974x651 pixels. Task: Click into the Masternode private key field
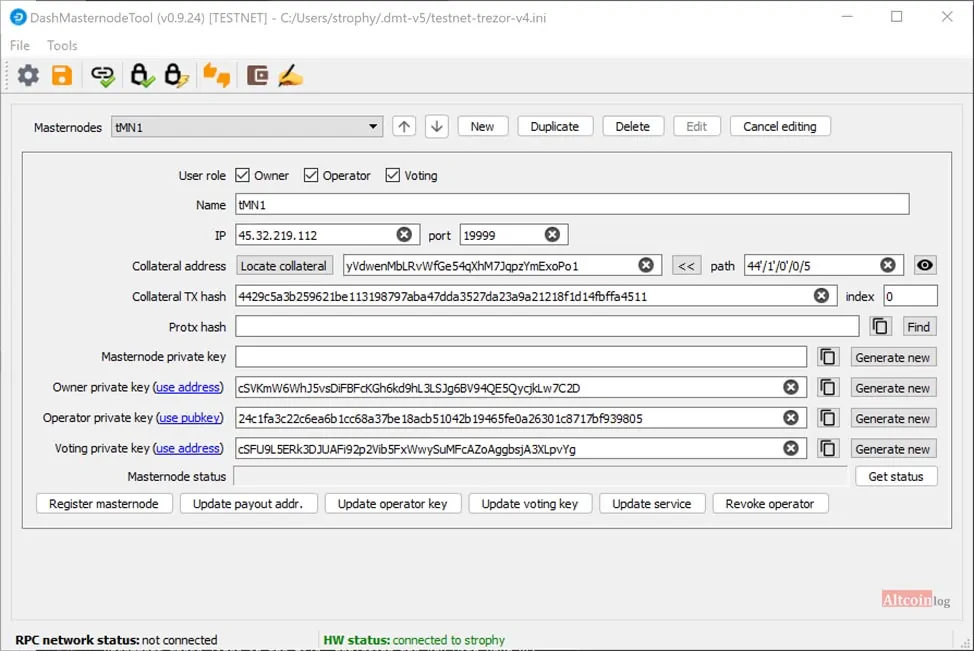click(x=521, y=357)
